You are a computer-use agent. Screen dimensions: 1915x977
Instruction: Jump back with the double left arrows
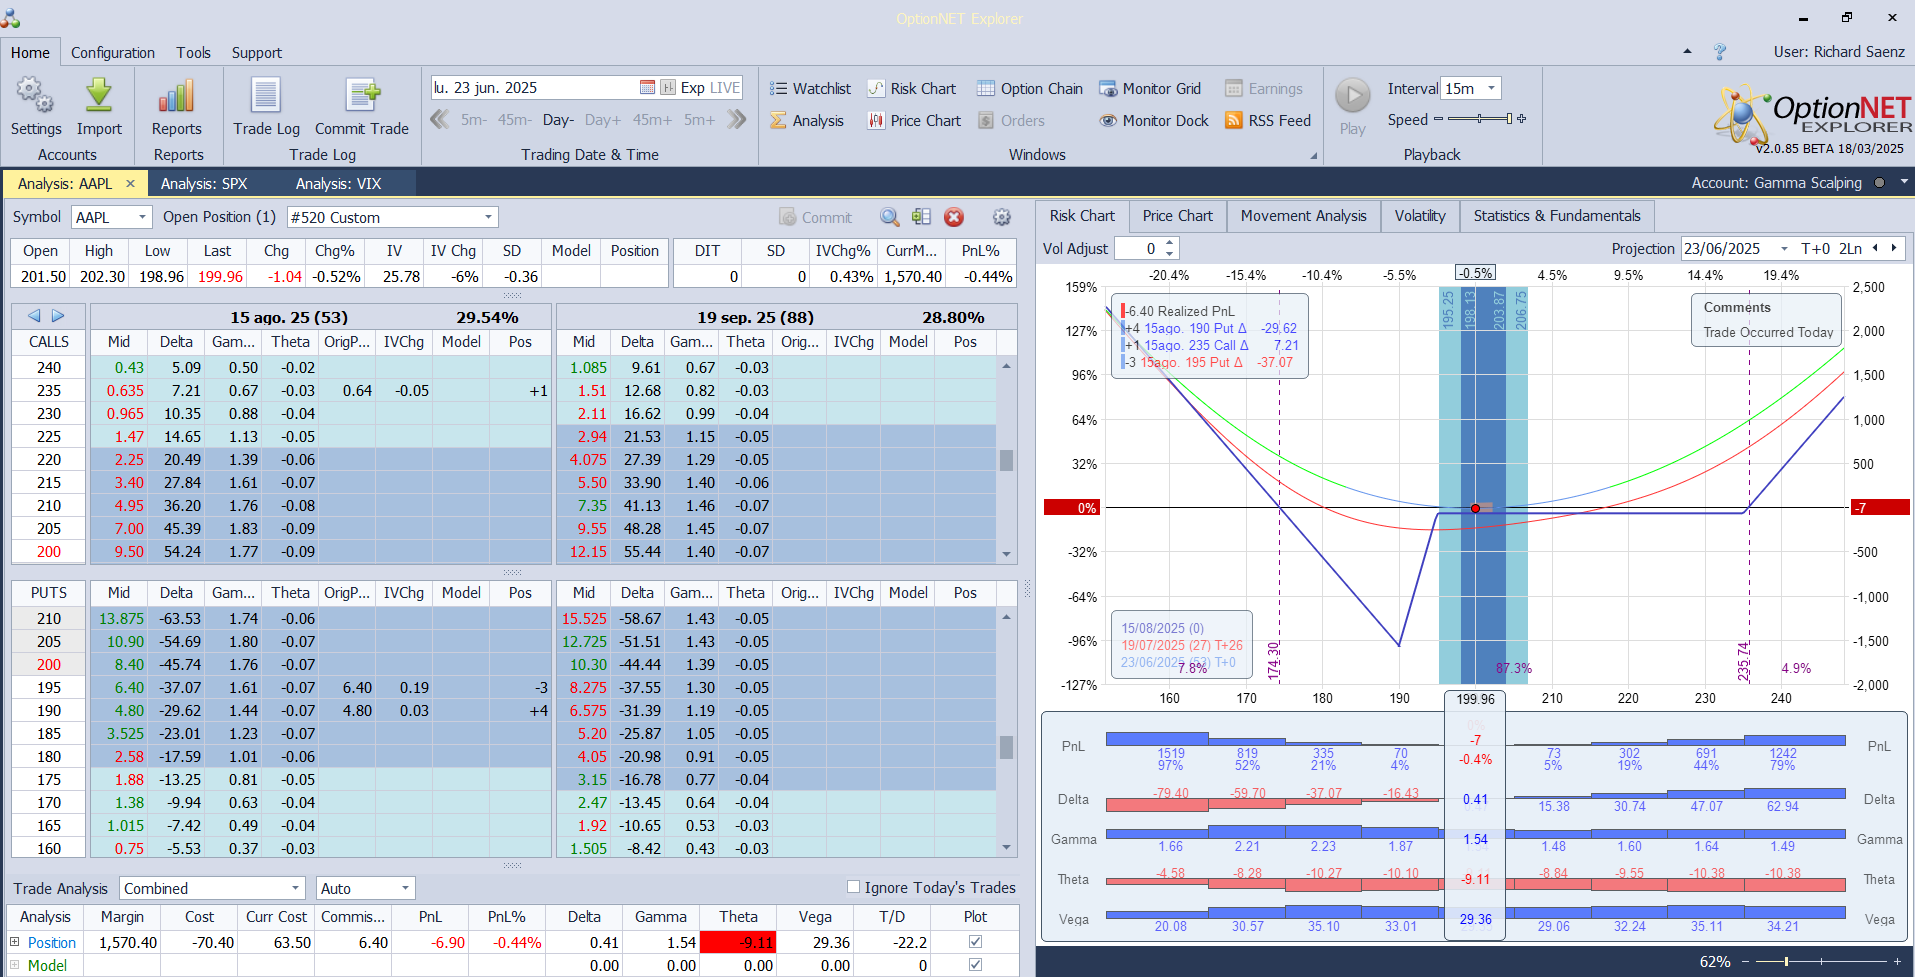coord(439,120)
